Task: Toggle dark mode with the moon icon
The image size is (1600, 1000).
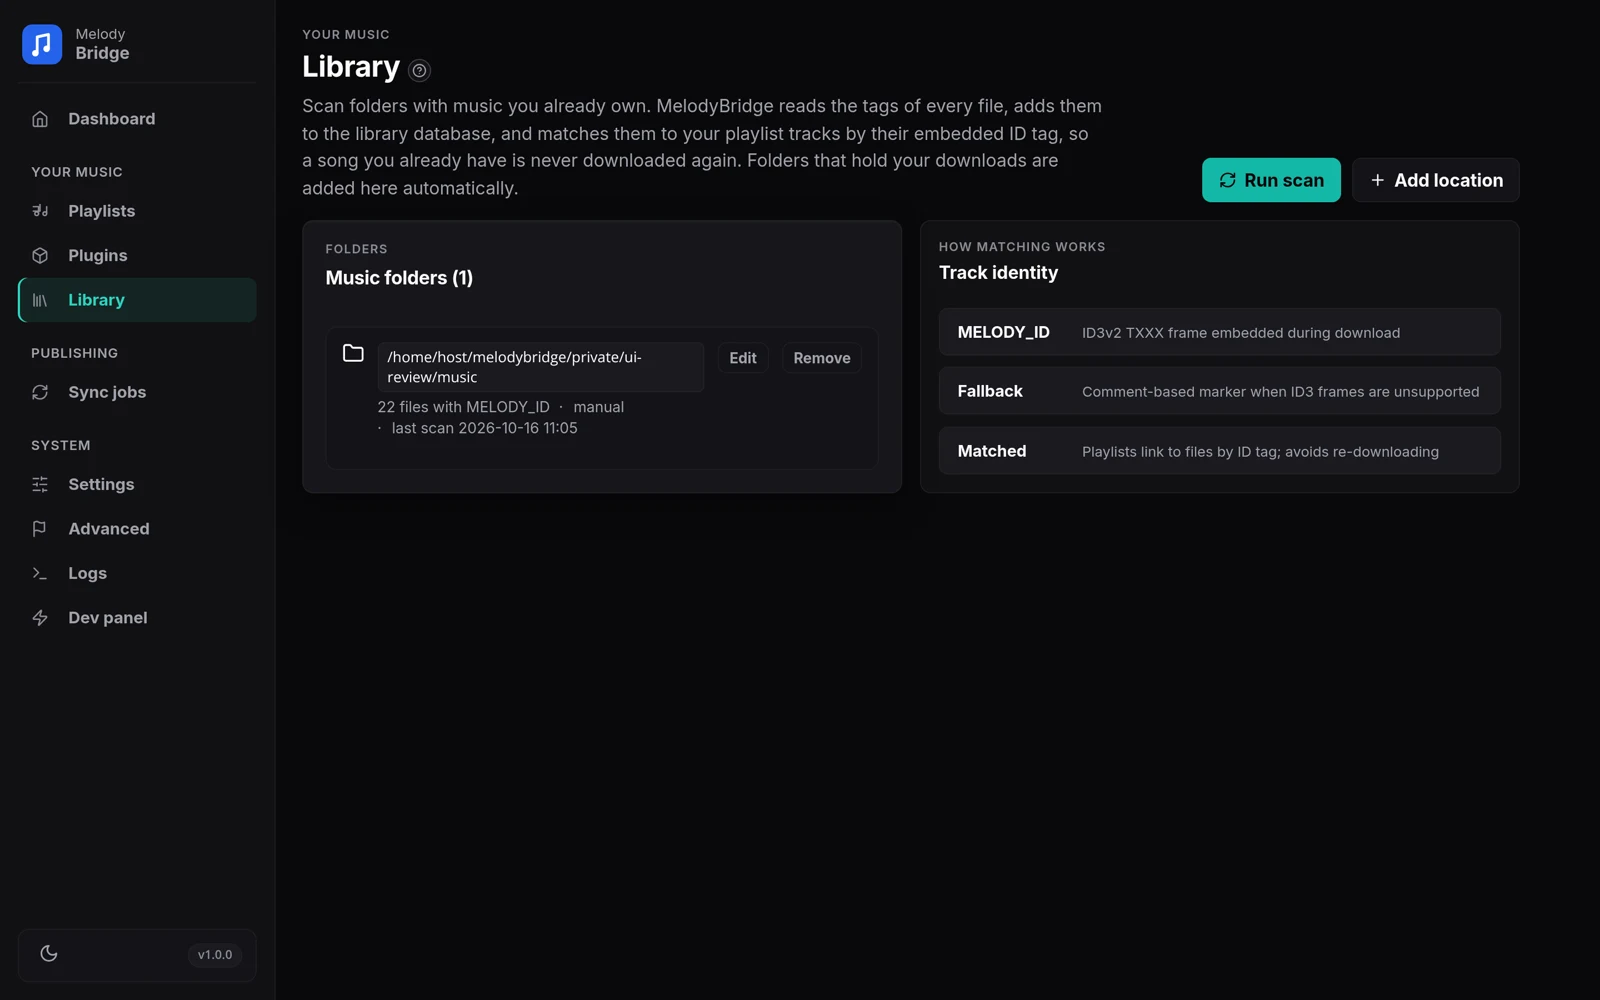Action: tap(49, 954)
